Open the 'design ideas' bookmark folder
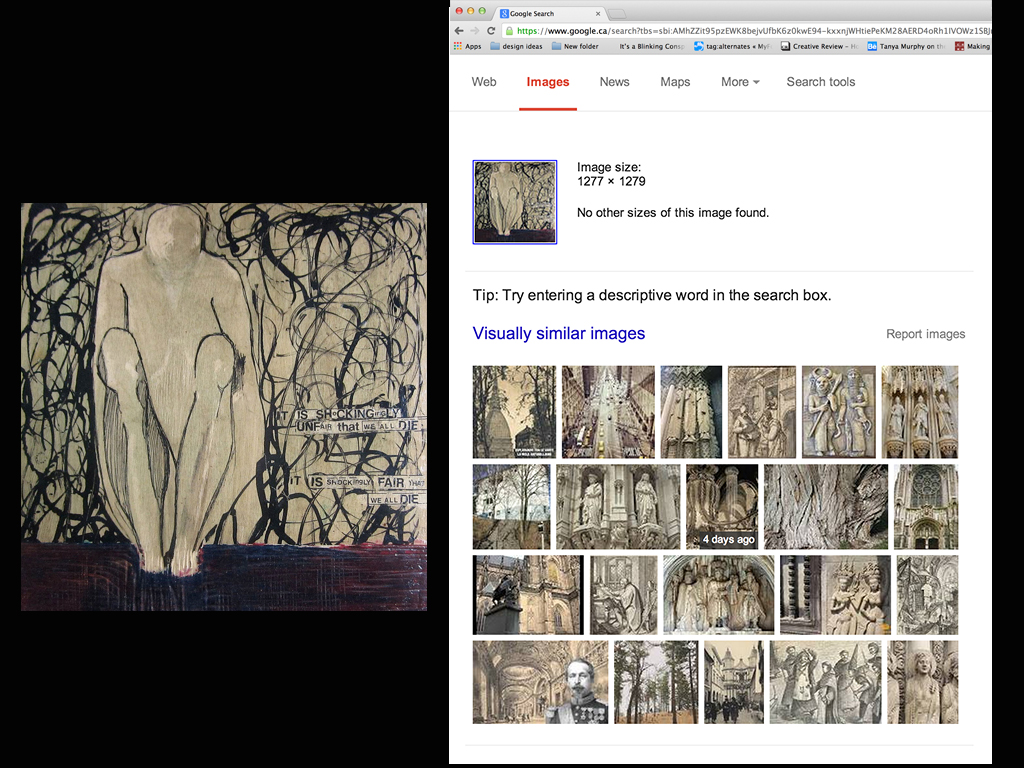 pos(516,46)
